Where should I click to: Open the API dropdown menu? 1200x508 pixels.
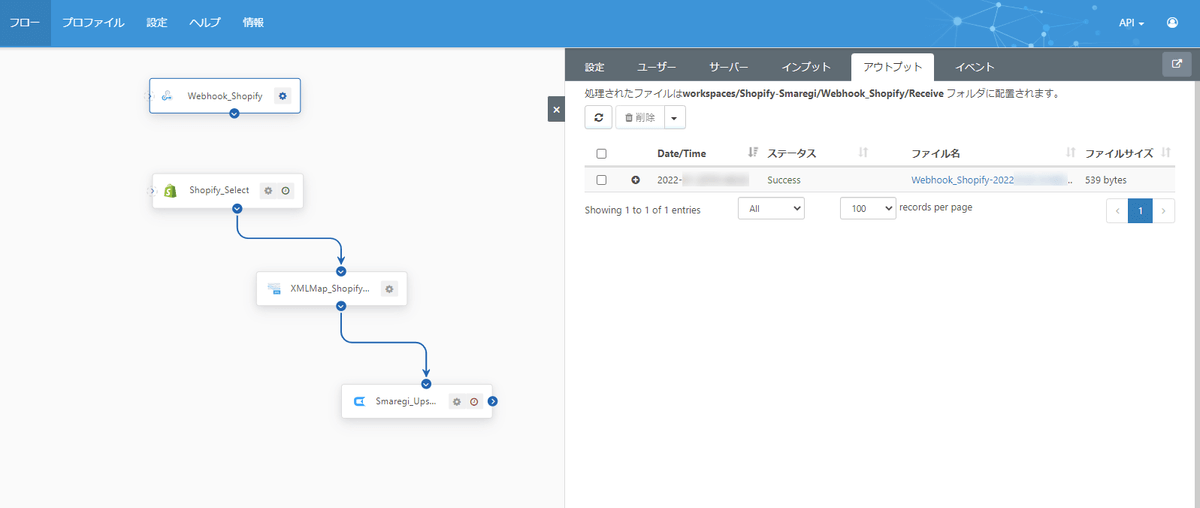click(1131, 22)
